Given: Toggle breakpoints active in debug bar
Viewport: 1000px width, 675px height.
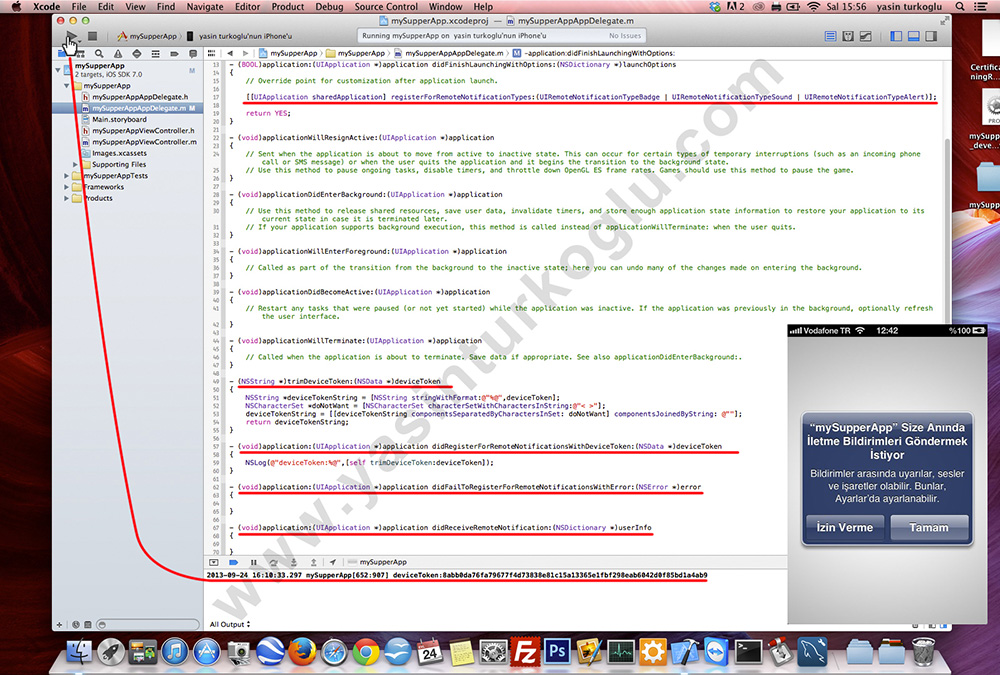Looking at the screenshot, I should 233,562.
